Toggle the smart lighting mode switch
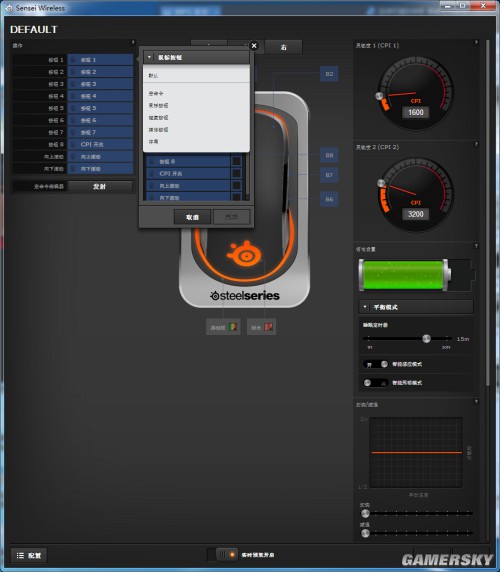 pos(376,383)
